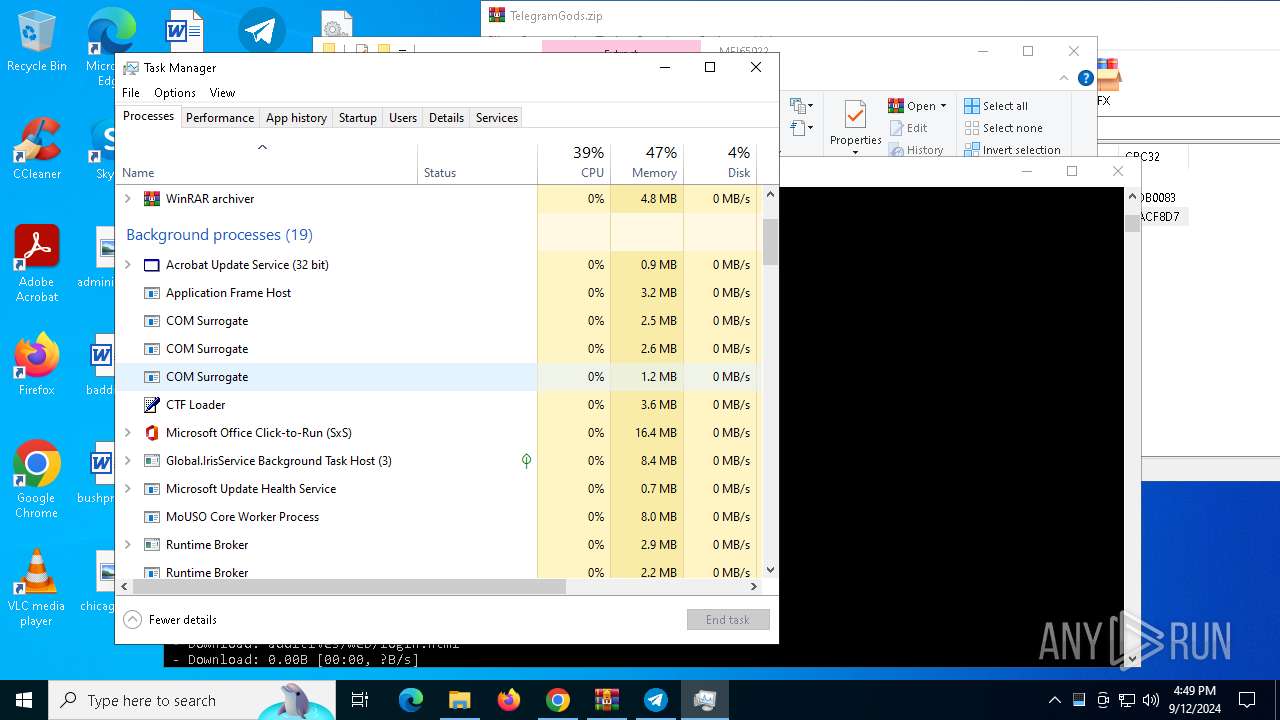Viewport: 1280px width, 720px height.
Task: Sort processes by Memory column
Action: (x=647, y=163)
